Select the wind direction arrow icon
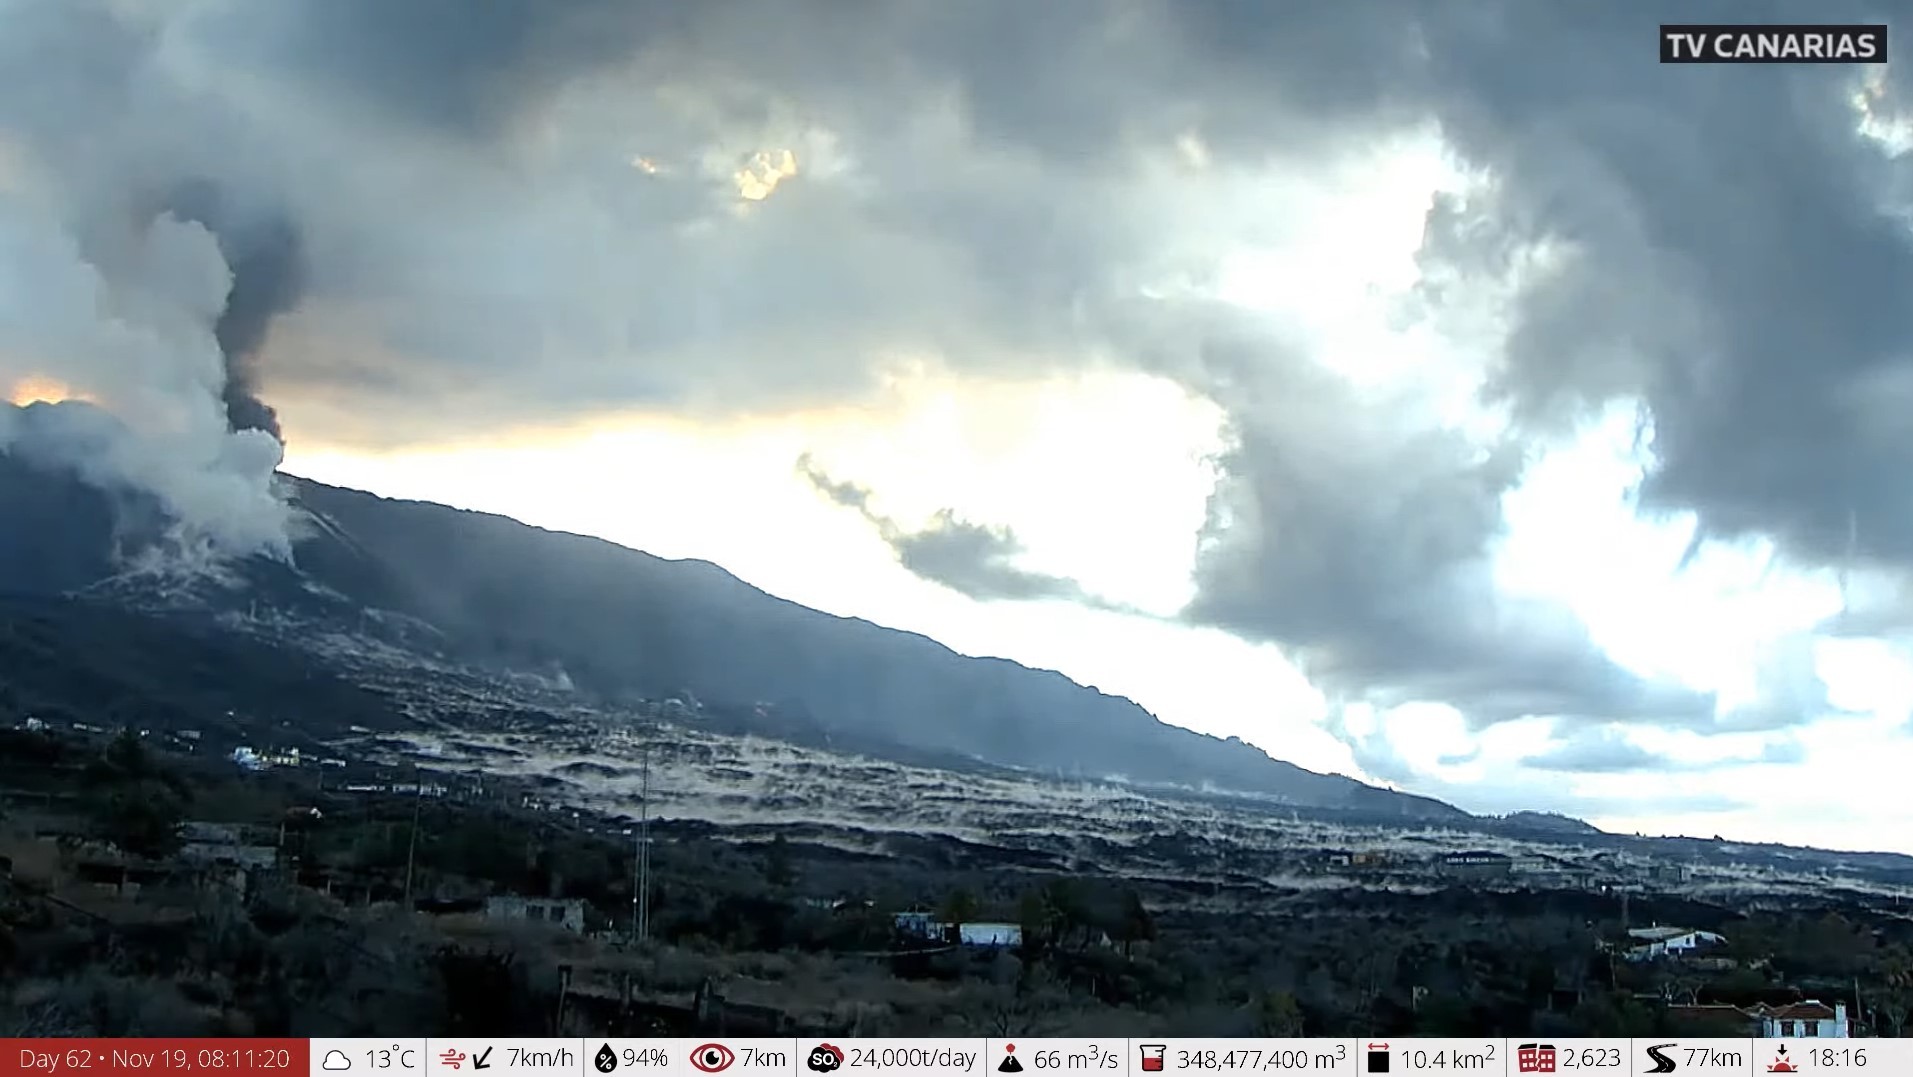 coord(483,1058)
